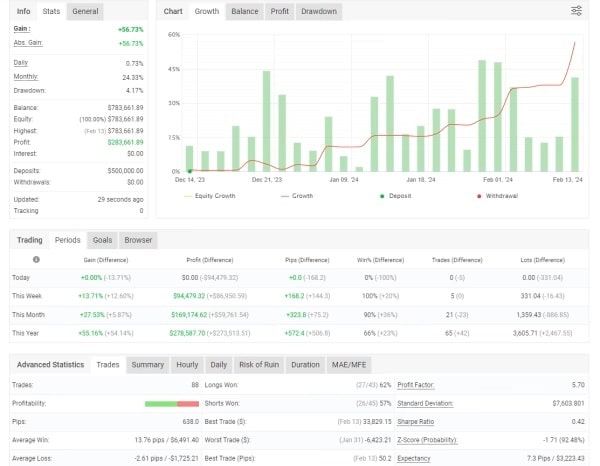600x466 pixels.
Task: Open the Sharpe Ratio link
Action: click(416, 422)
